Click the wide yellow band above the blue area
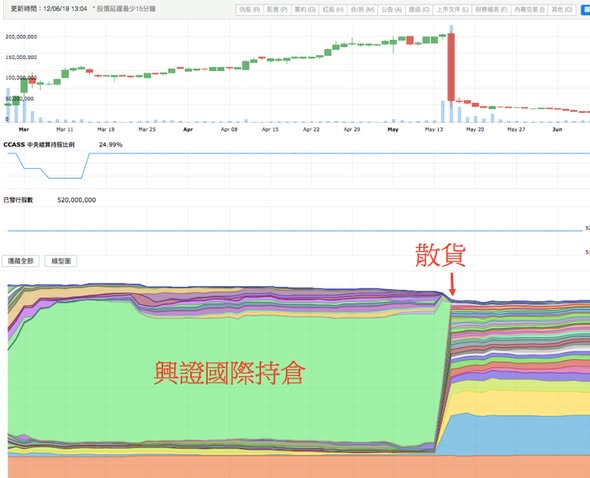The width and height of the screenshot is (590, 478). pos(519,403)
